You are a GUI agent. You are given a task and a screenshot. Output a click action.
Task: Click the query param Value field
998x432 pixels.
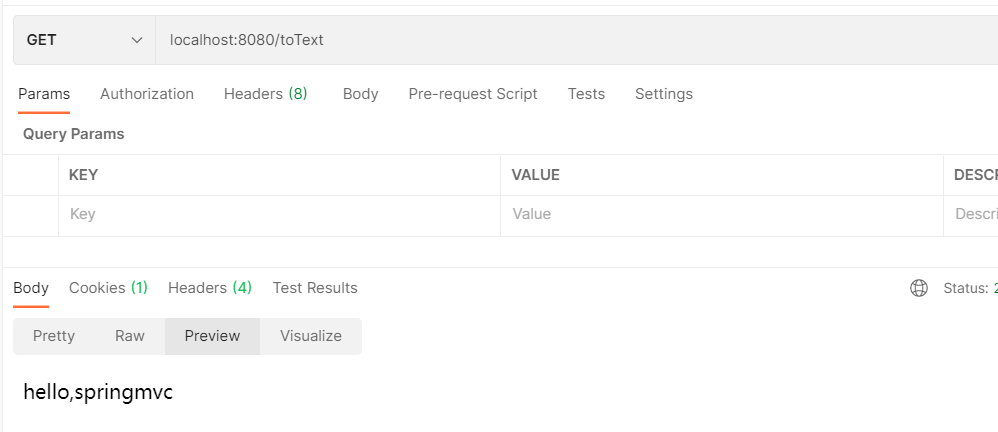pos(720,214)
